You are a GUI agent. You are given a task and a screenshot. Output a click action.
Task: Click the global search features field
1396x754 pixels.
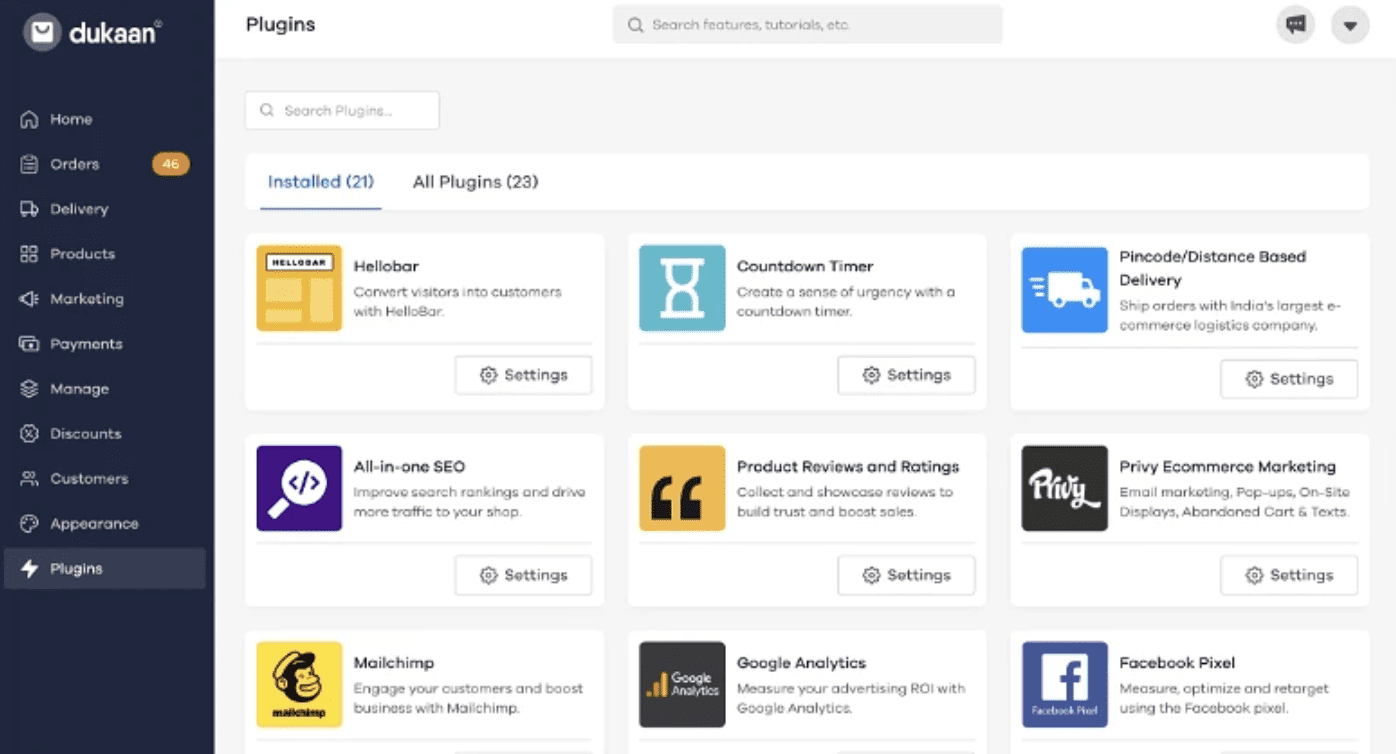click(x=808, y=25)
